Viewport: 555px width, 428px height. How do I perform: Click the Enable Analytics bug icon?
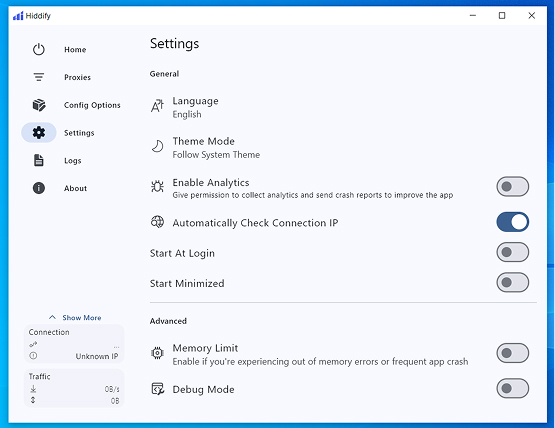tap(158, 186)
